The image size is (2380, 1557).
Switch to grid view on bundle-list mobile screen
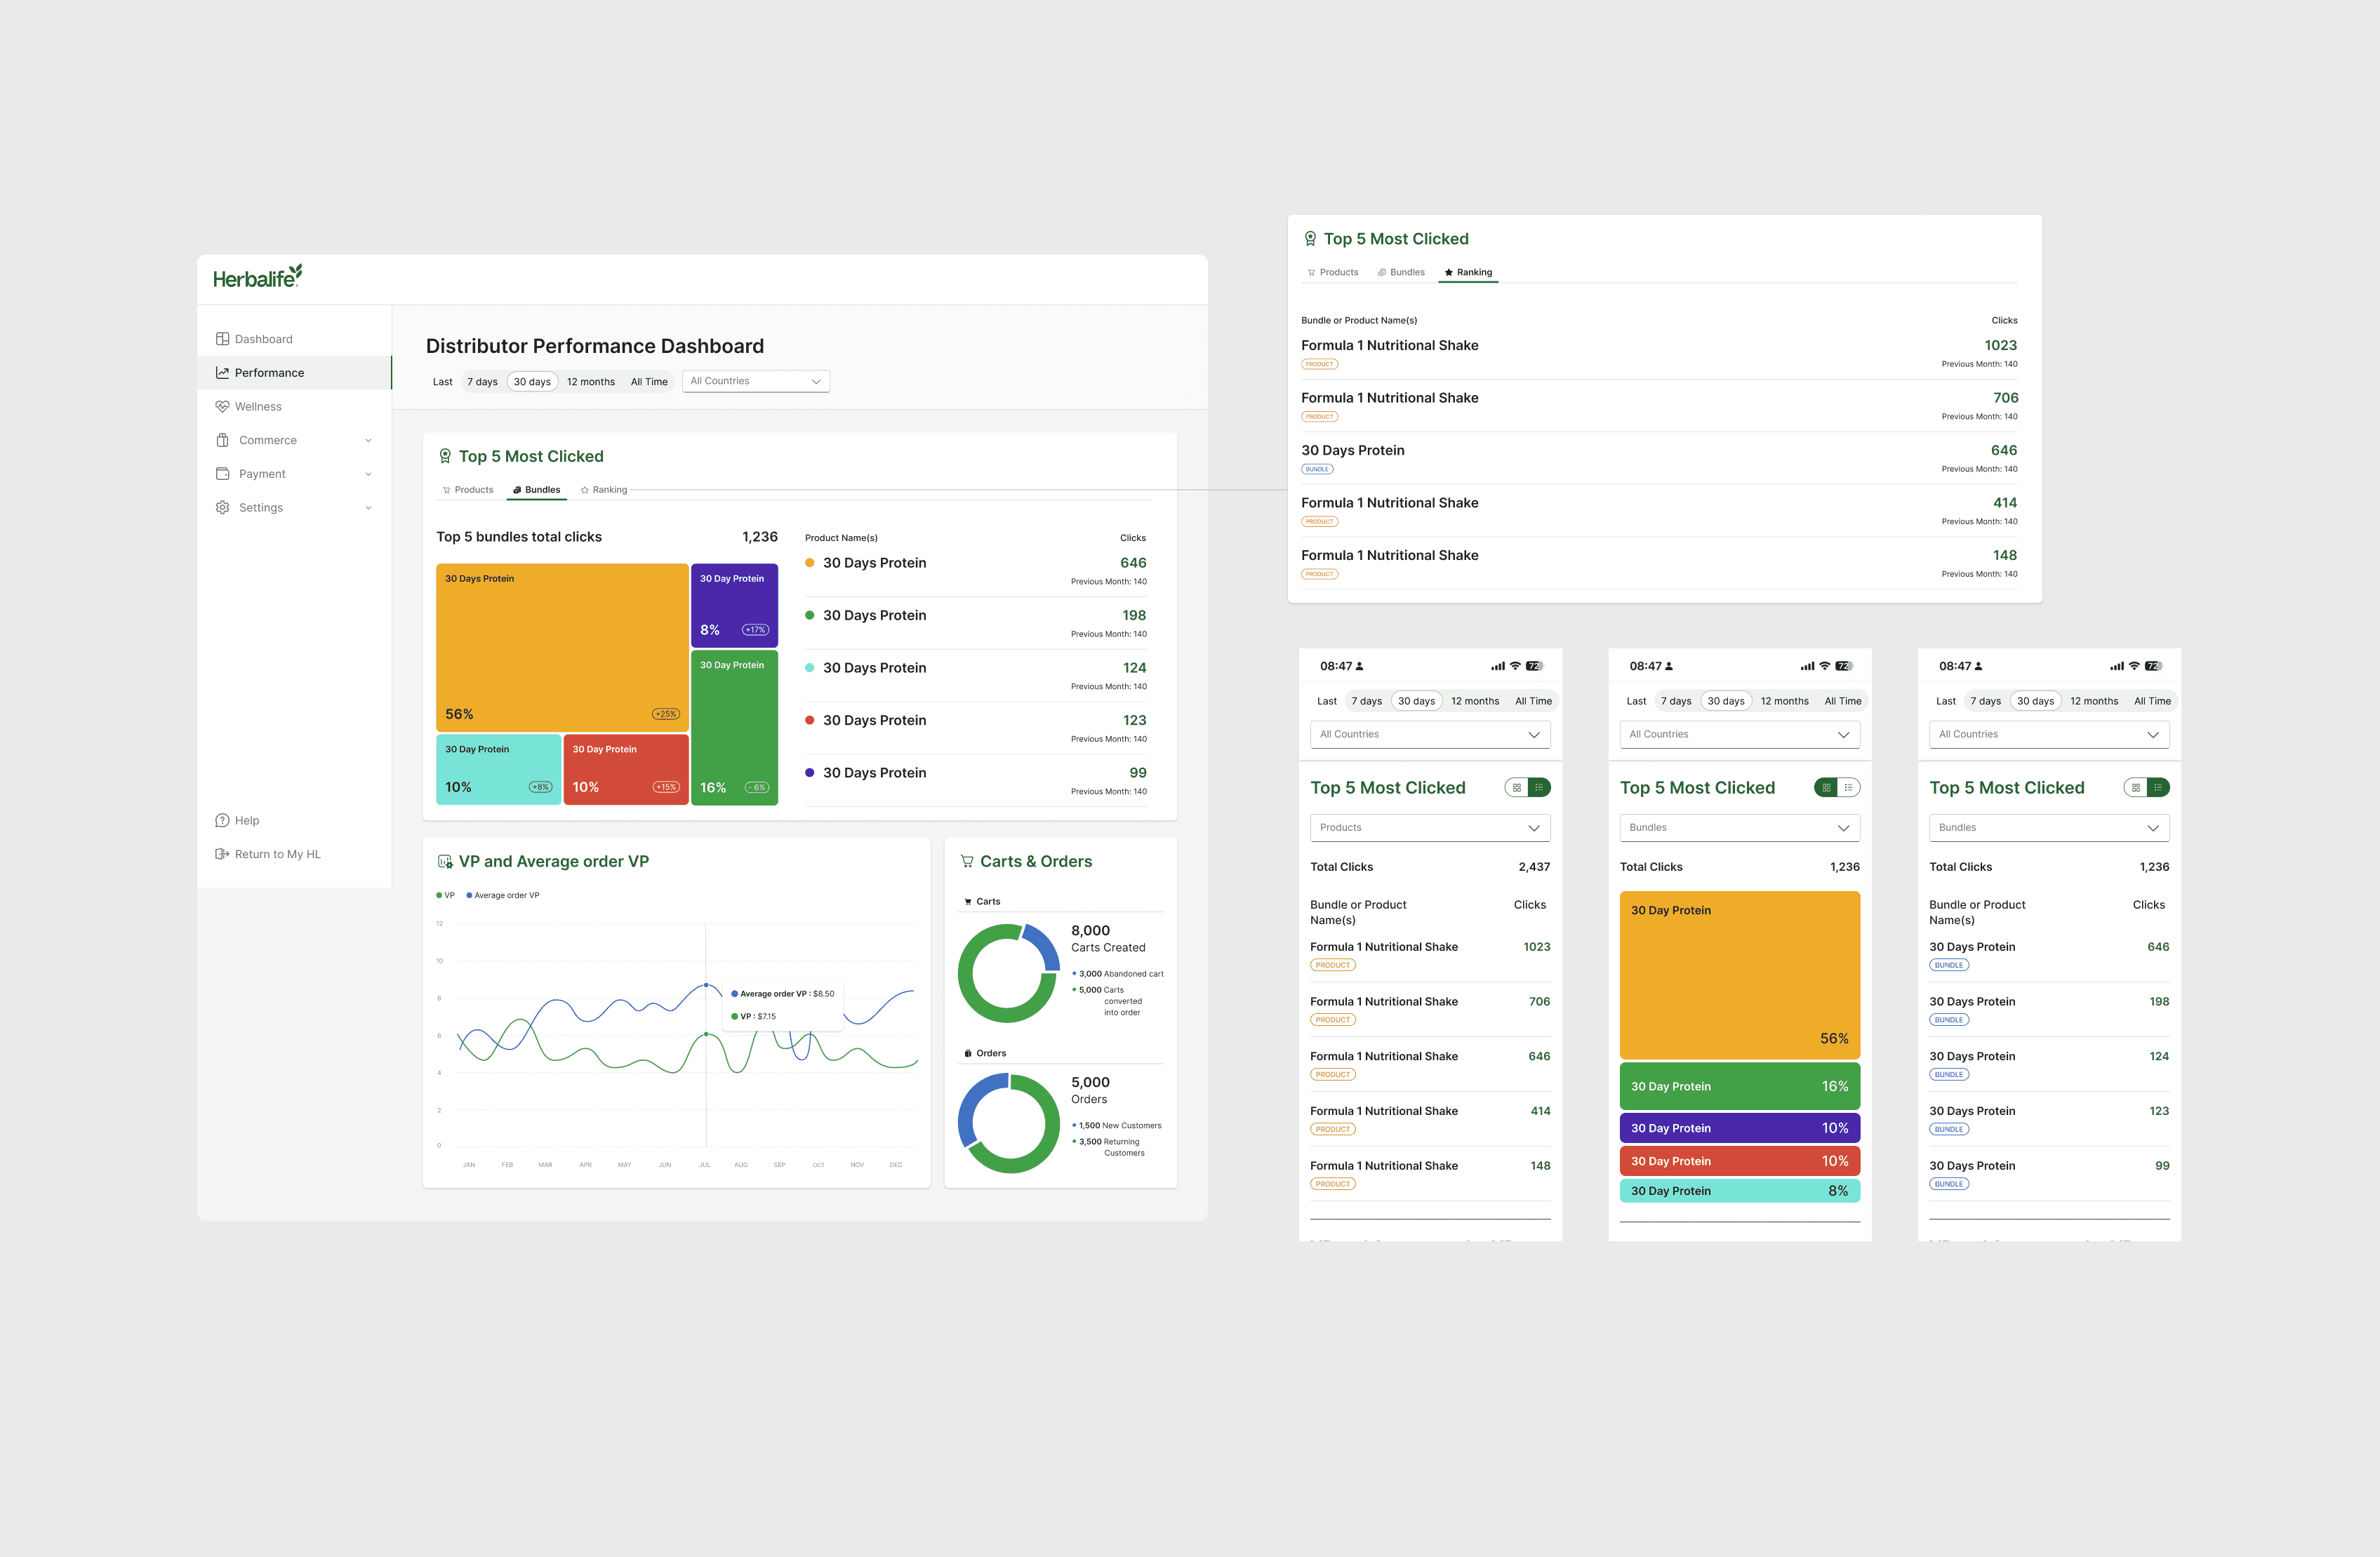click(x=2136, y=788)
